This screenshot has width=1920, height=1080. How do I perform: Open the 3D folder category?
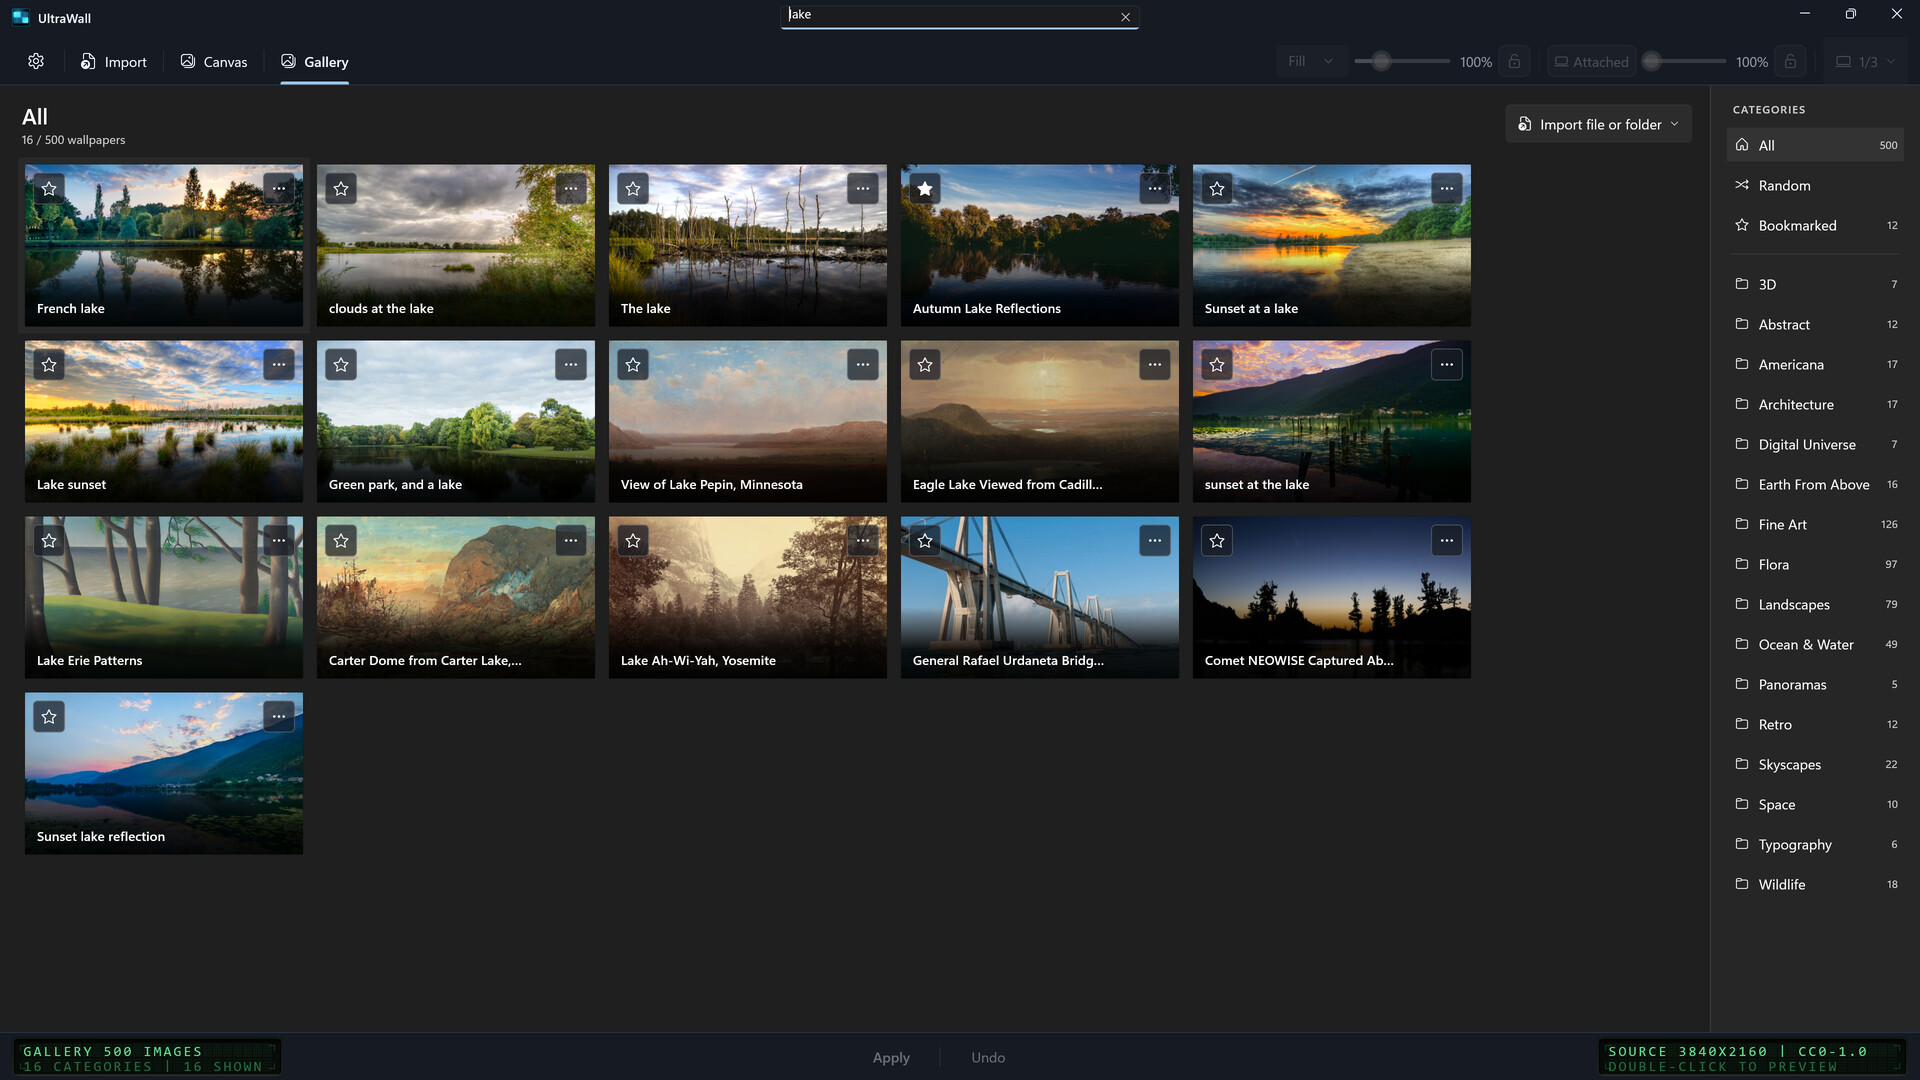pyautogui.click(x=1814, y=284)
